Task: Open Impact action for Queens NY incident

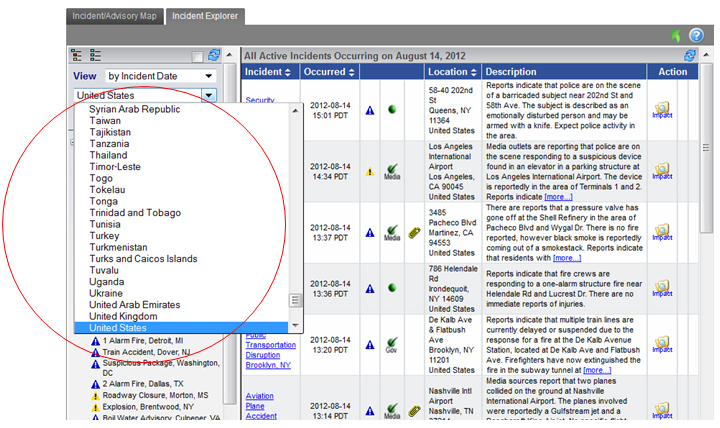Action: coord(662,110)
